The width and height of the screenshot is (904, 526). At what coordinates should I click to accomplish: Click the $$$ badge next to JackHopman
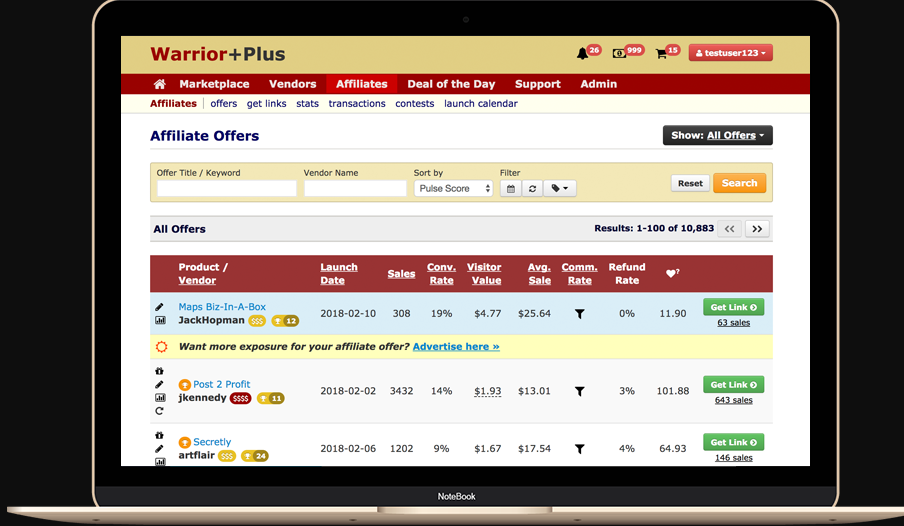pyautogui.click(x=257, y=321)
